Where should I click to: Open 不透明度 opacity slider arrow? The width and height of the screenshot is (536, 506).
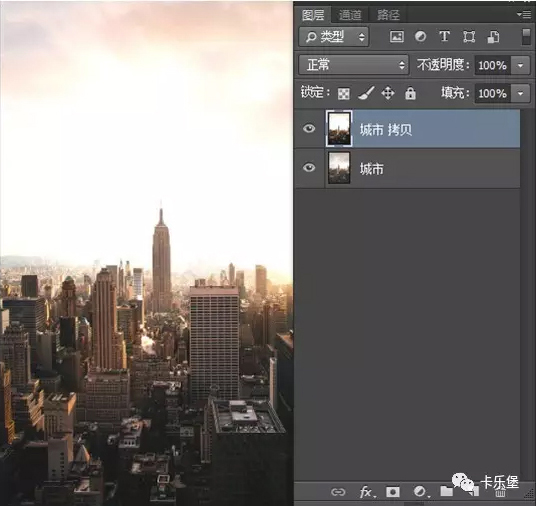tap(520, 65)
